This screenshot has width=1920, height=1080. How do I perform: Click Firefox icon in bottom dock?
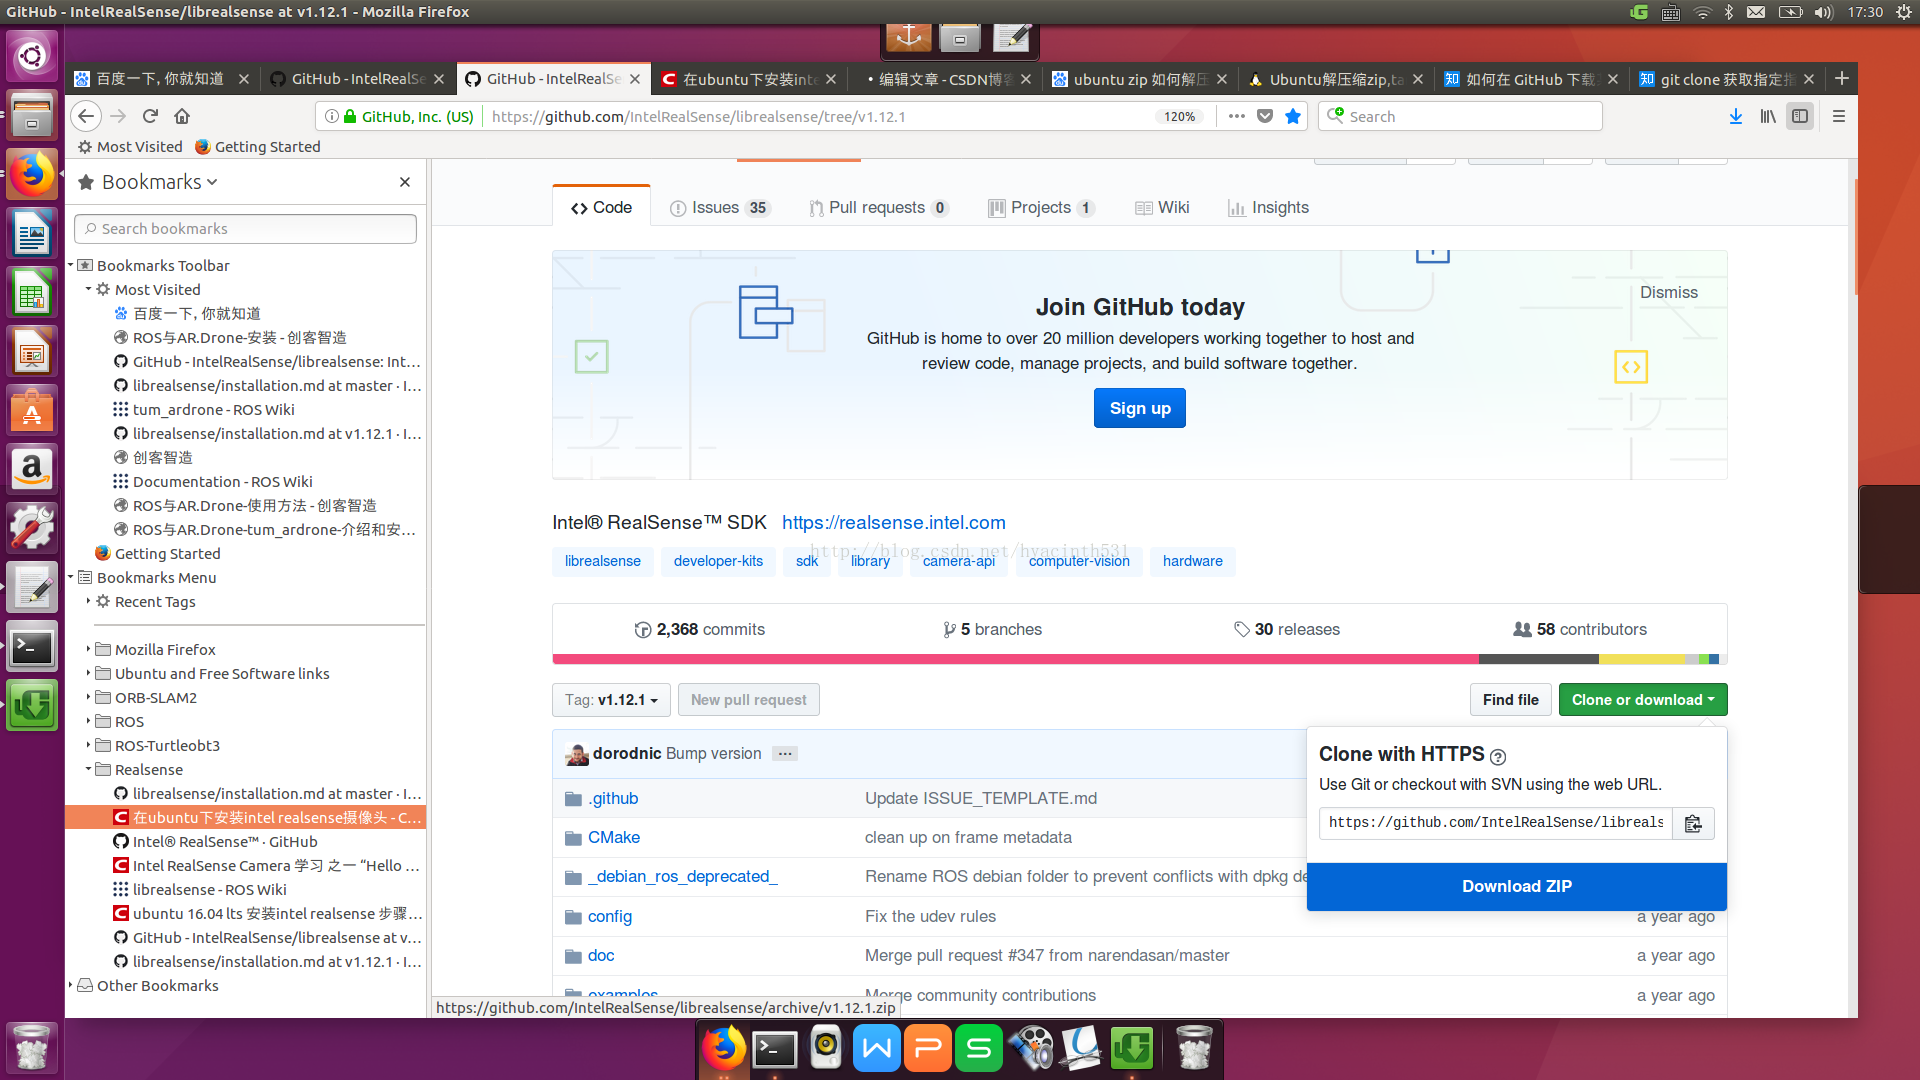[724, 1048]
